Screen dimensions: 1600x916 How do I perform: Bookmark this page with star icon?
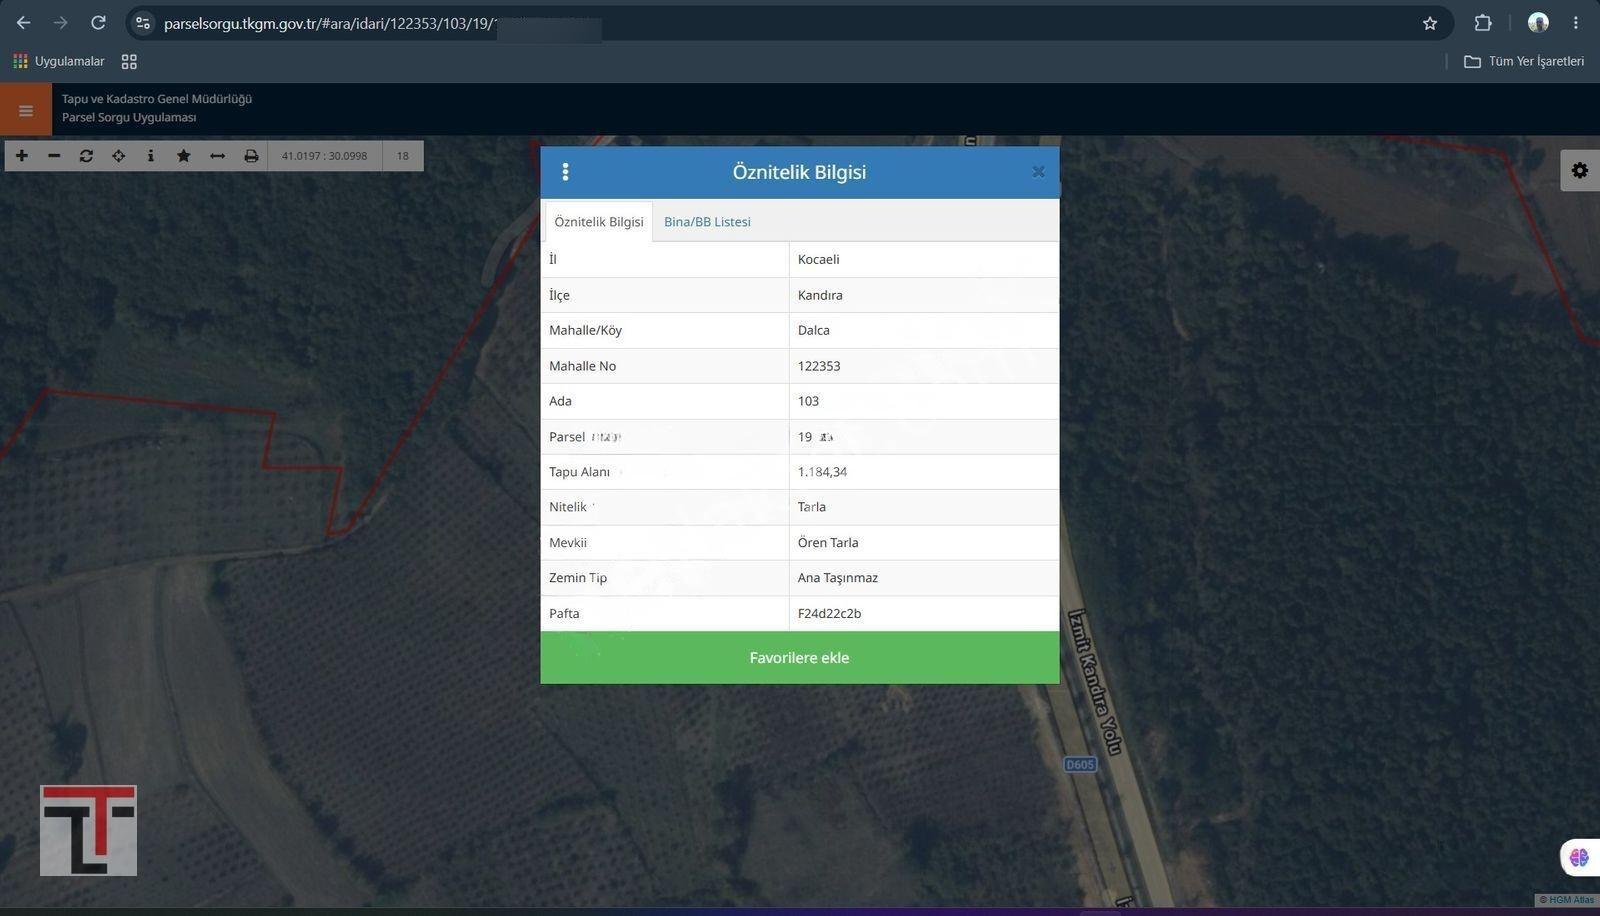click(x=1430, y=23)
